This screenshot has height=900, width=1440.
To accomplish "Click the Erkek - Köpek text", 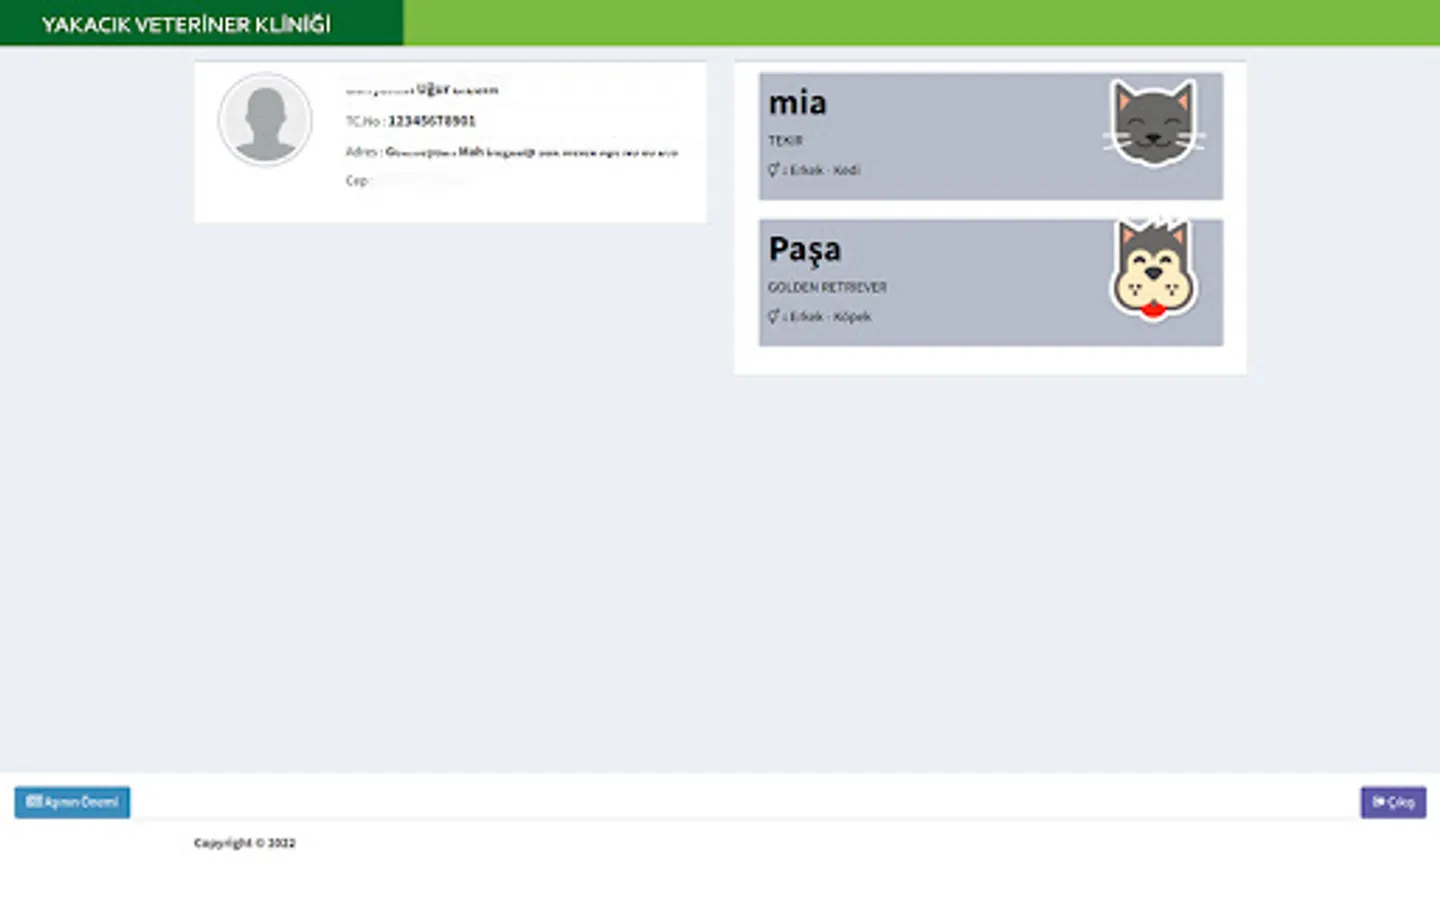I will [830, 317].
